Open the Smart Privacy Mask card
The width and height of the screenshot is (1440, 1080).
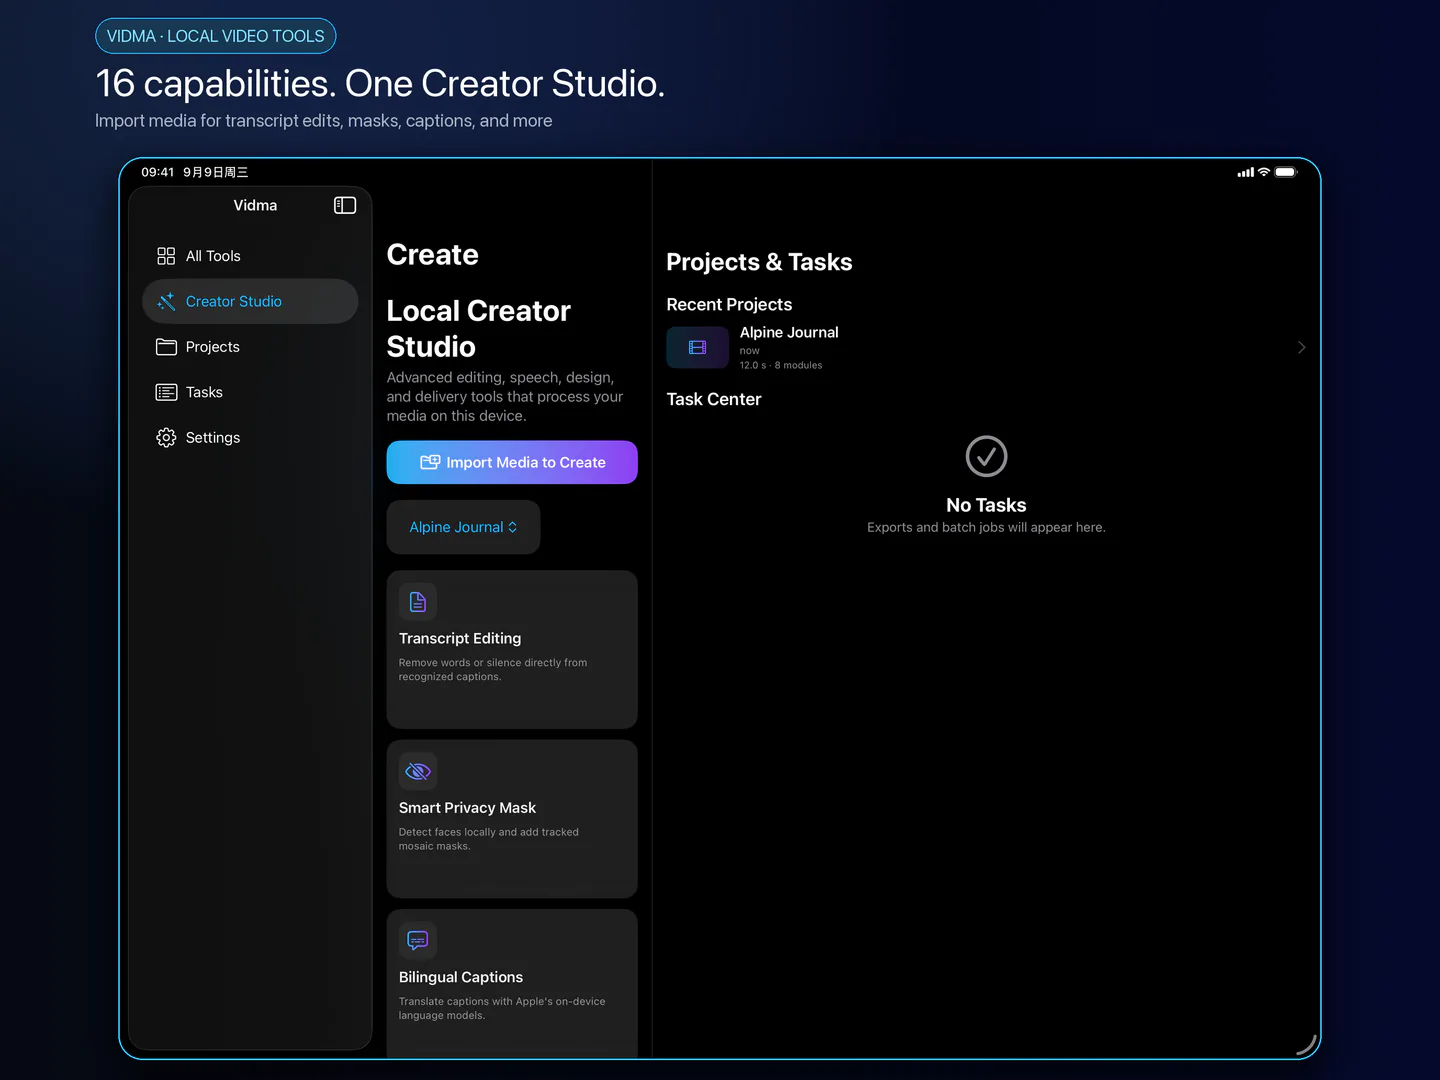coord(512,818)
